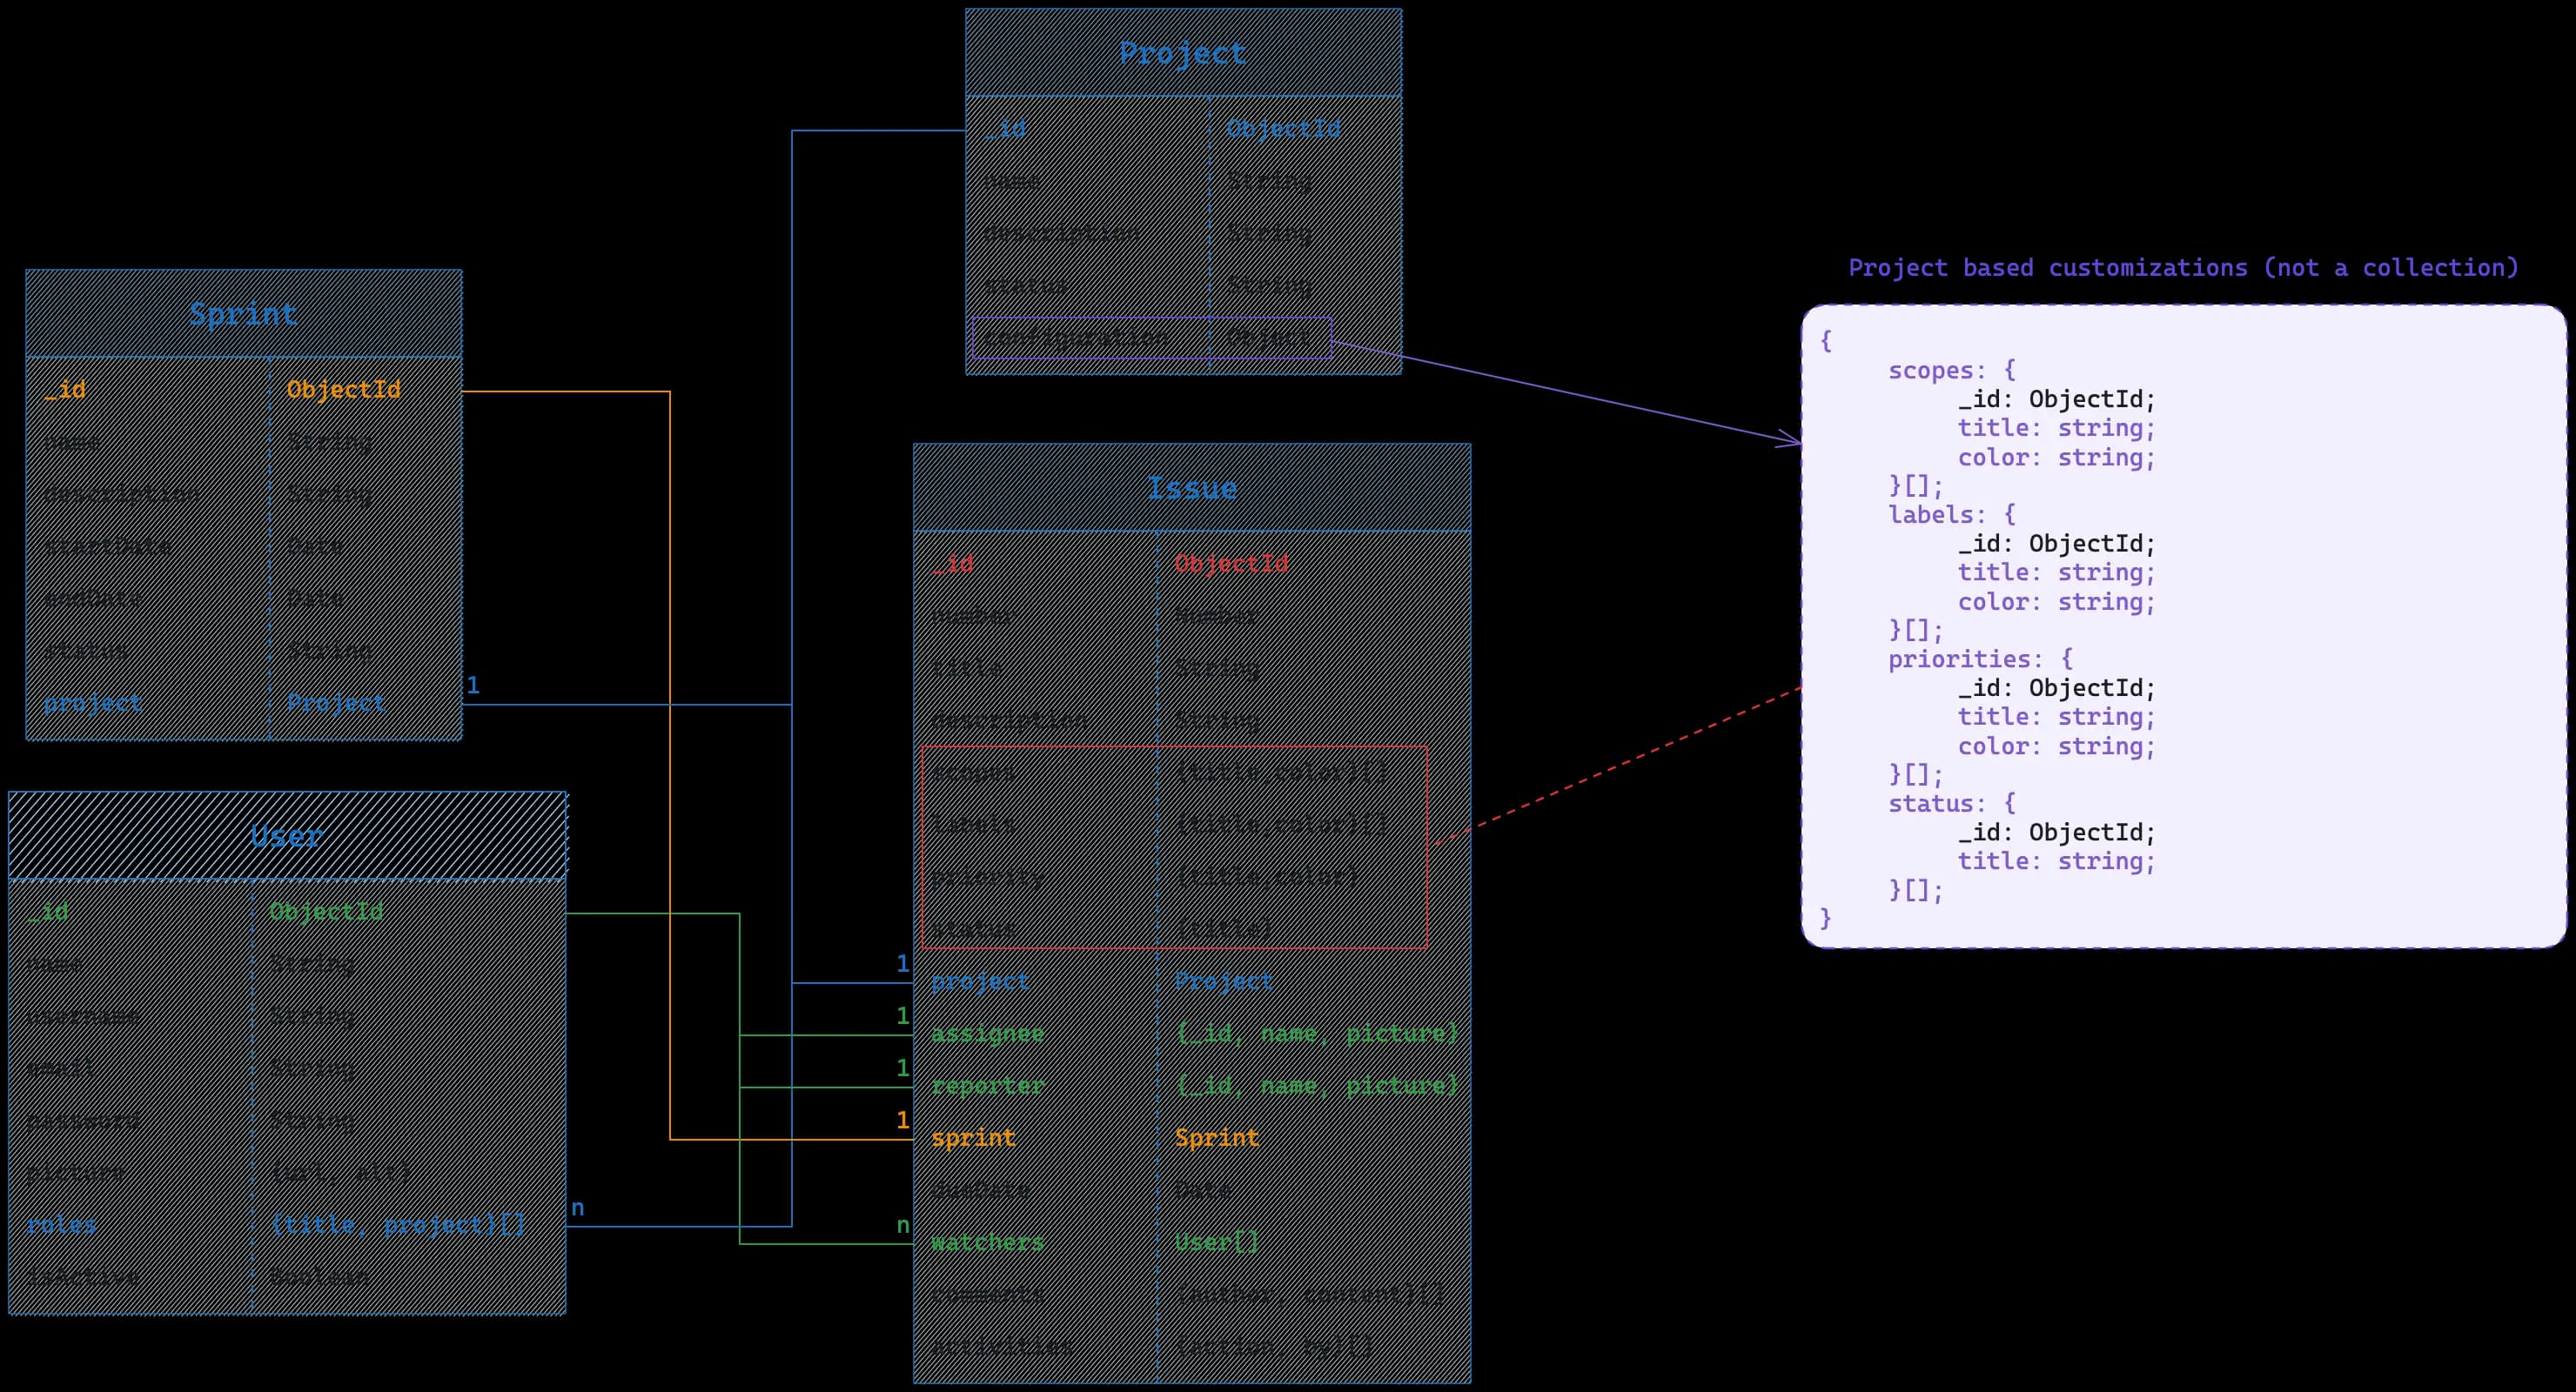2576x1392 pixels.
Task: Click the 'n' cardinality label beside User roles
Action: (x=578, y=1209)
